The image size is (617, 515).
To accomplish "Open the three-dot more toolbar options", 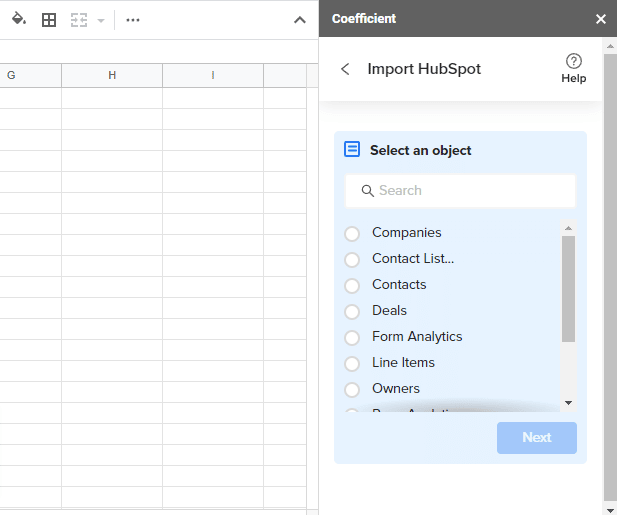I will (x=133, y=20).
